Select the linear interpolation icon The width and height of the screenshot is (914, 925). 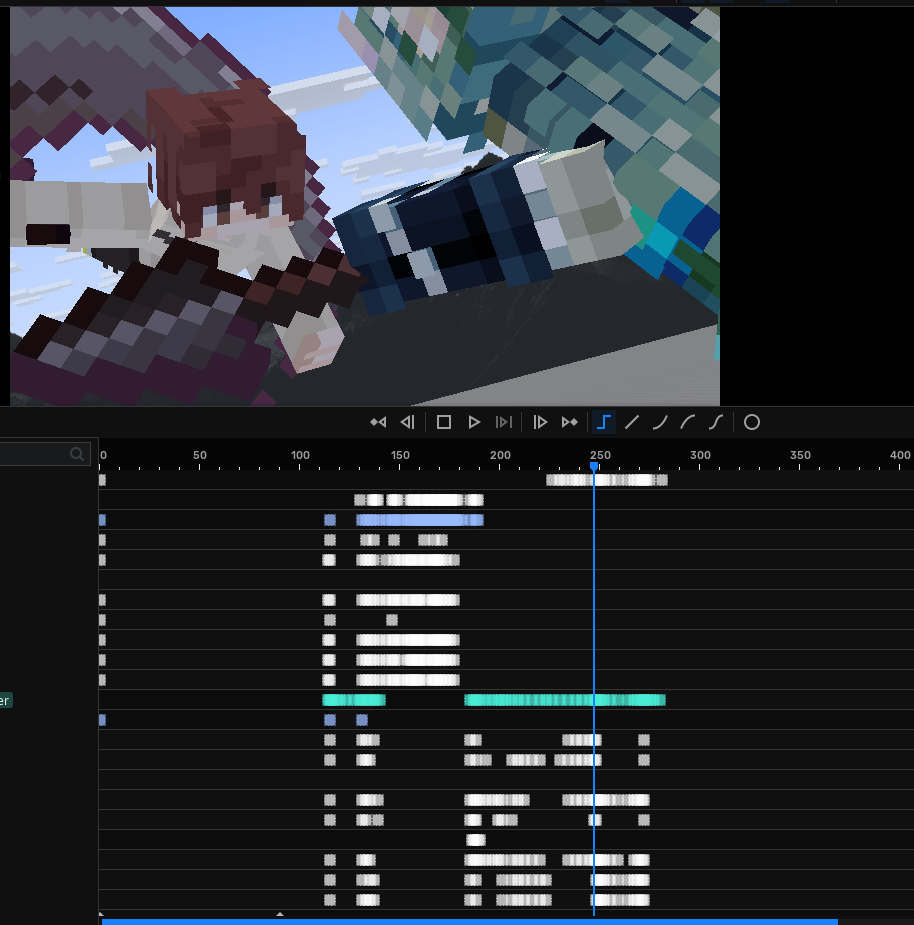click(x=632, y=422)
